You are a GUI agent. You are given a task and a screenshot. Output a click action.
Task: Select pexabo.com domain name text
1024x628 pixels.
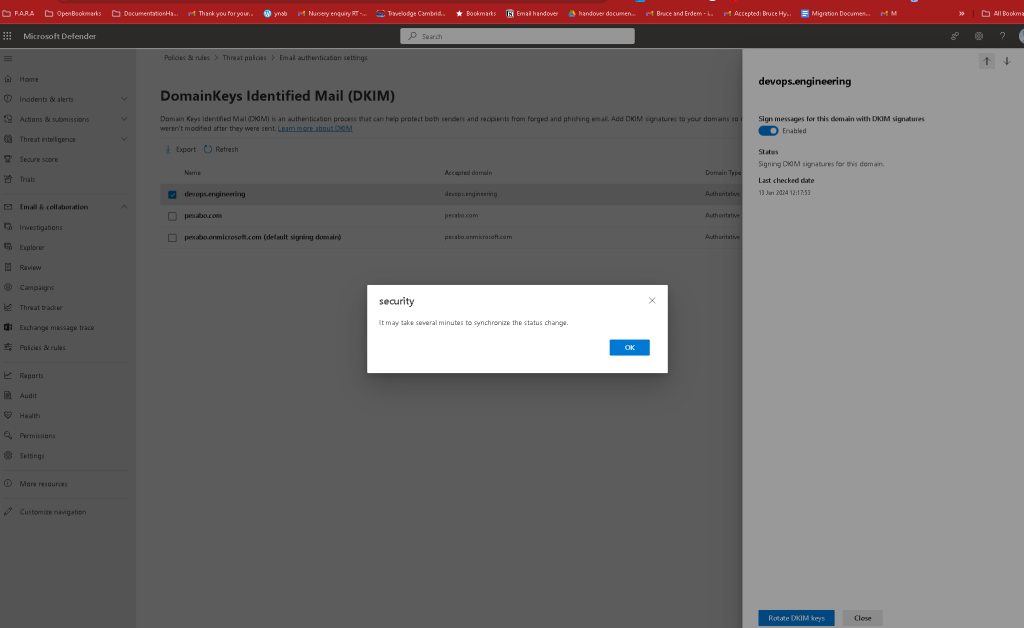pyautogui.click(x=202, y=215)
